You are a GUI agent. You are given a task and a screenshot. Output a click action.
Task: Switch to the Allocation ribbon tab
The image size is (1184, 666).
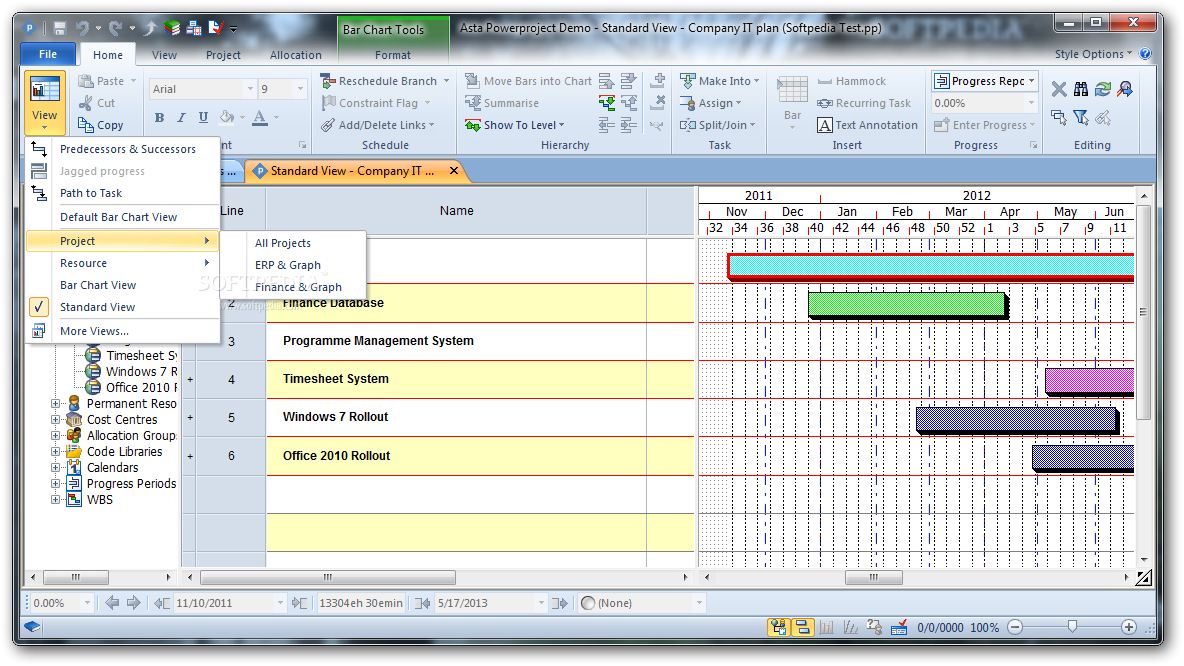pyautogui.click(x=295, y=55)
